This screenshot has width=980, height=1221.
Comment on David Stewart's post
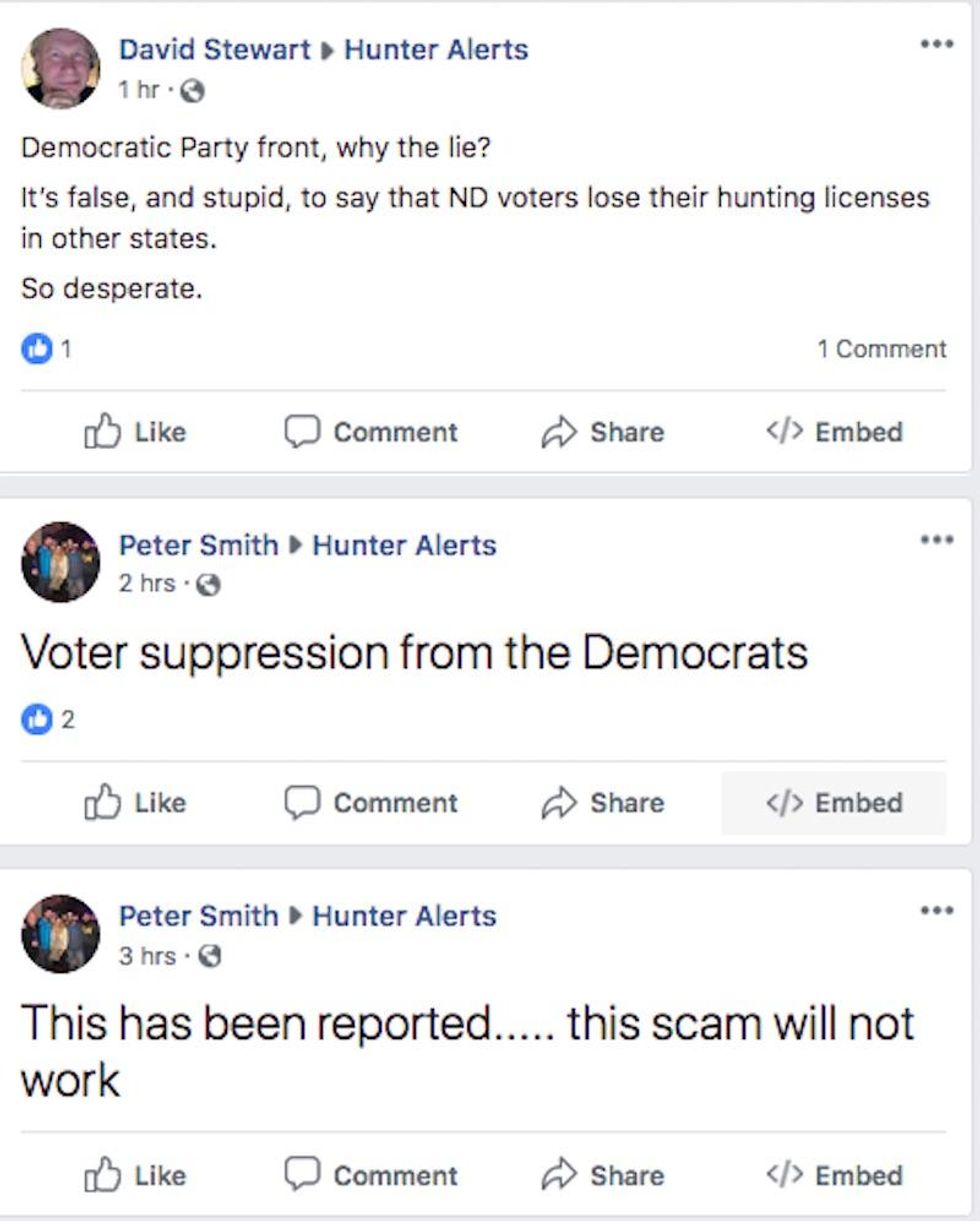[x=371, y=432]
